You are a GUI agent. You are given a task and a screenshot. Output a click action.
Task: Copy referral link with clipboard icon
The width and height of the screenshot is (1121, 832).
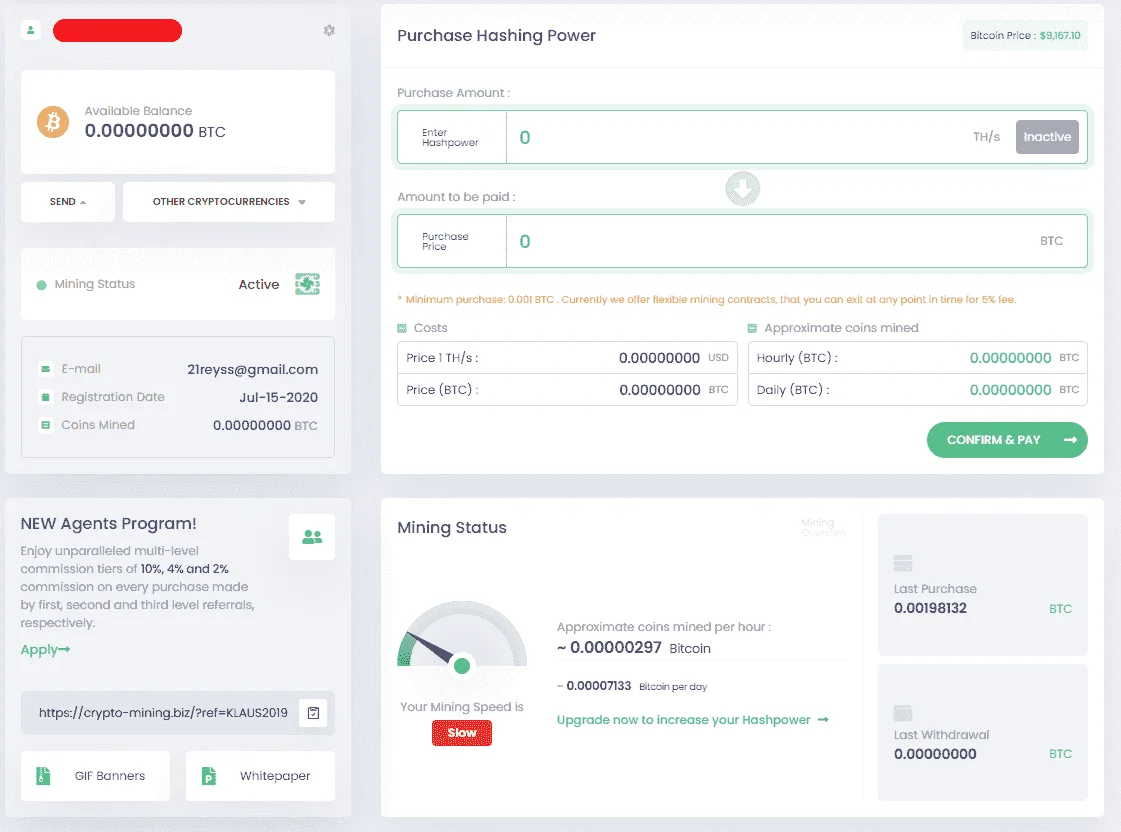coord(313,713)
